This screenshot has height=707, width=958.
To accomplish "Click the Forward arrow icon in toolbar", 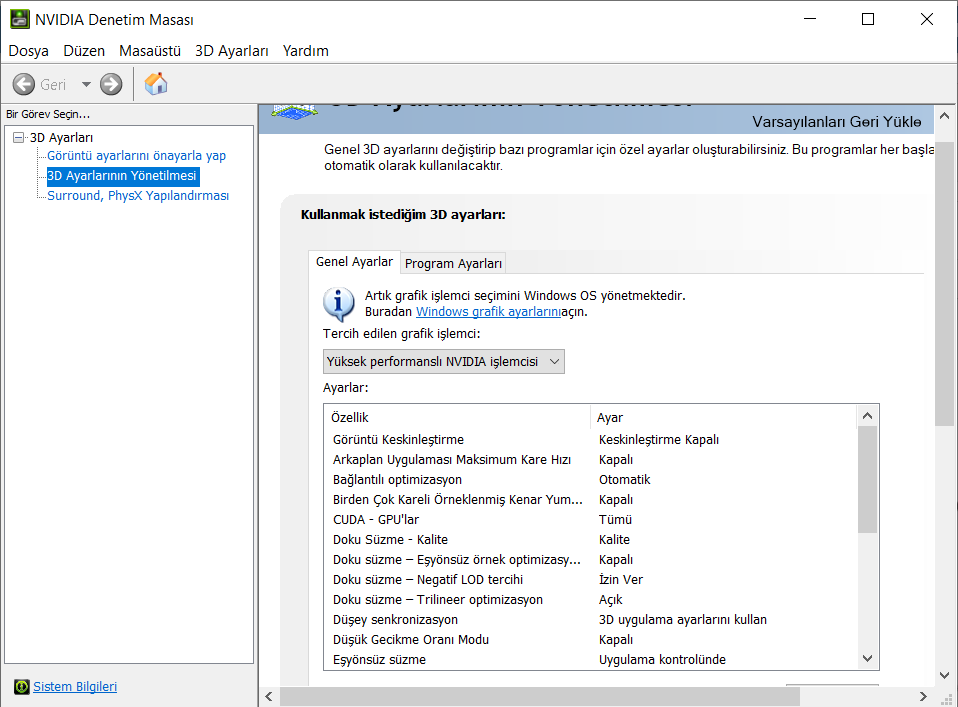I will pos(111,84).
